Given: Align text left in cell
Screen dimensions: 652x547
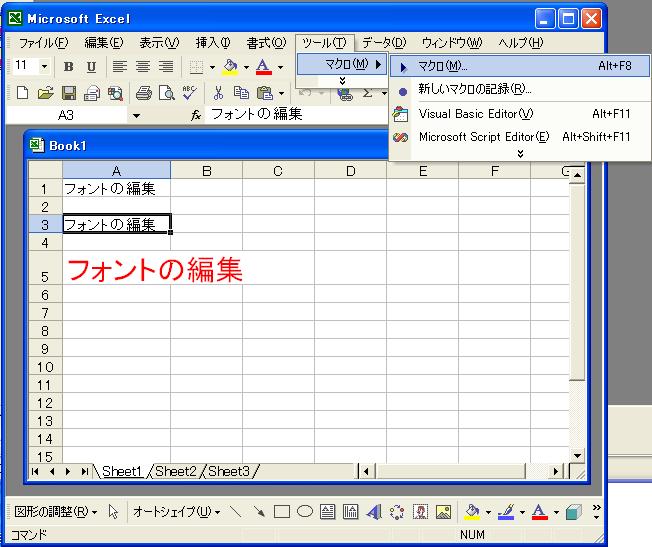Looking at the screenshot, I should 120,67.
